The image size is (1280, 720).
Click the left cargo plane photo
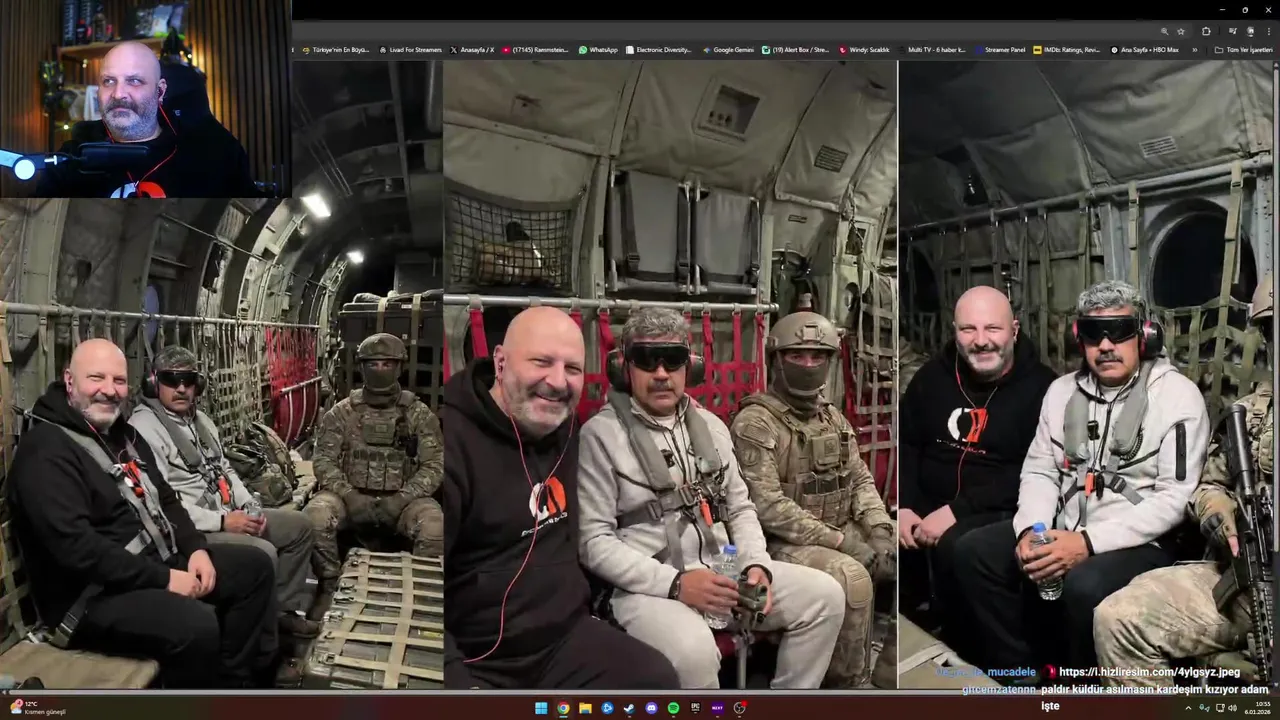(x=221, y=375)
